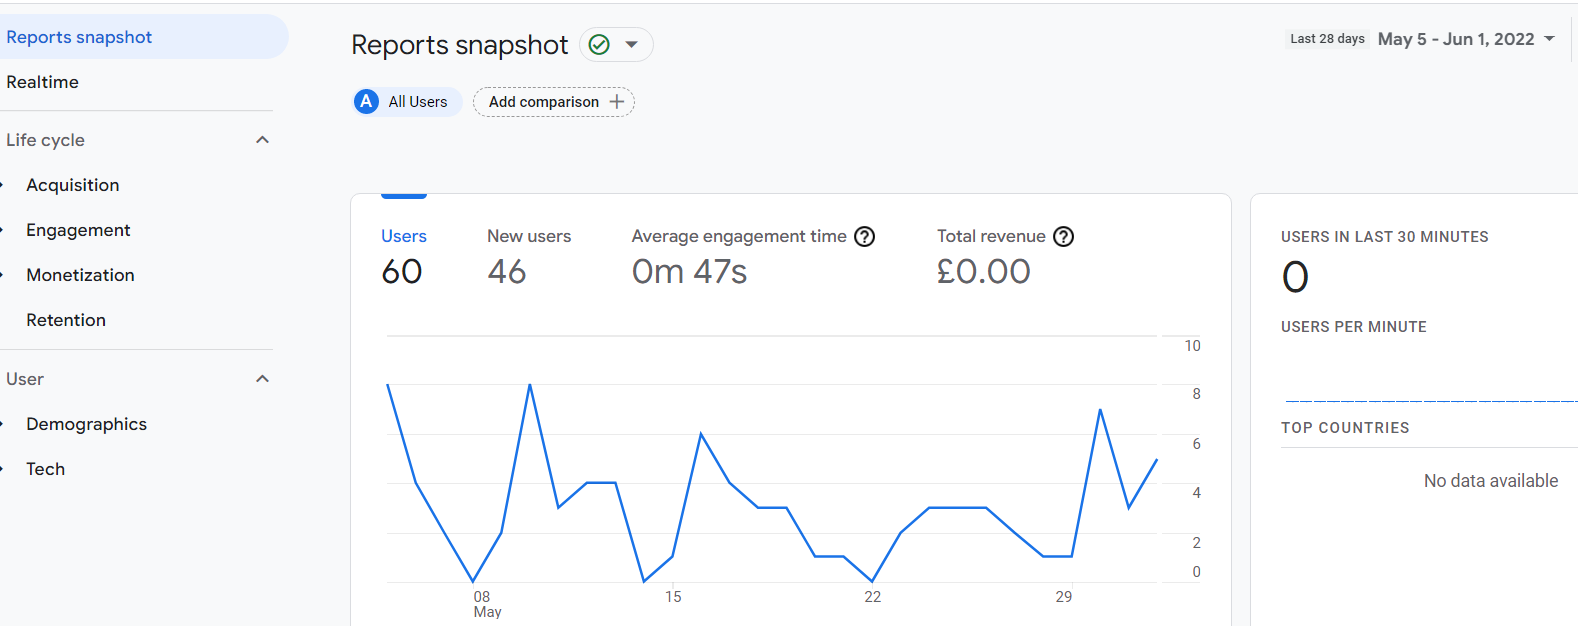Expand the Tech reports
This screenshot has width=1578, height=626.
(x=45, y=469)
